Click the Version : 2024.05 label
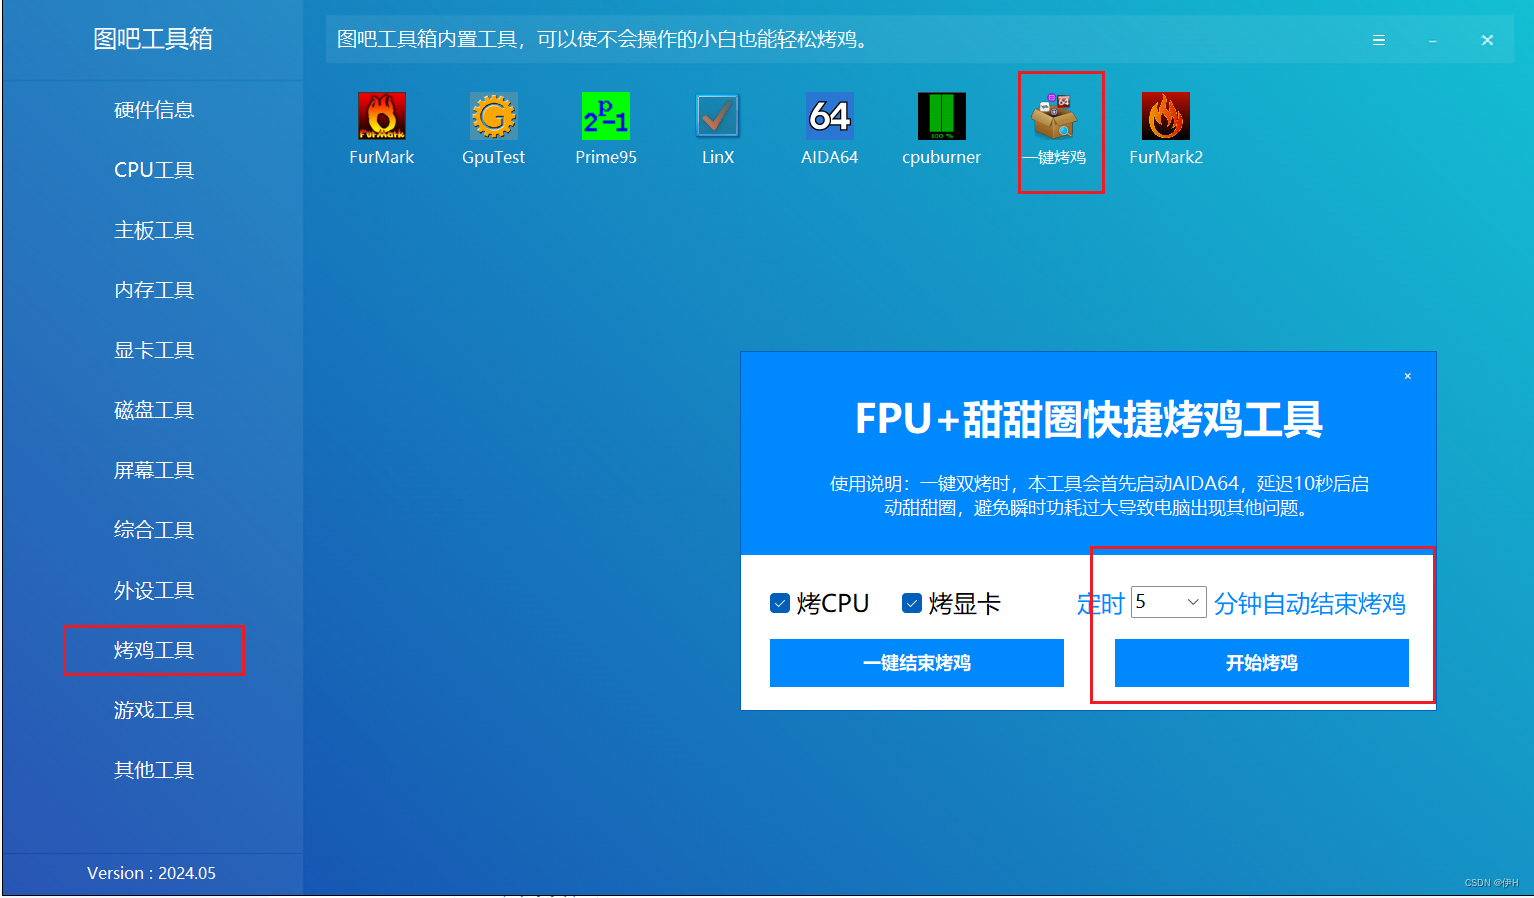 tap(151, 873)
